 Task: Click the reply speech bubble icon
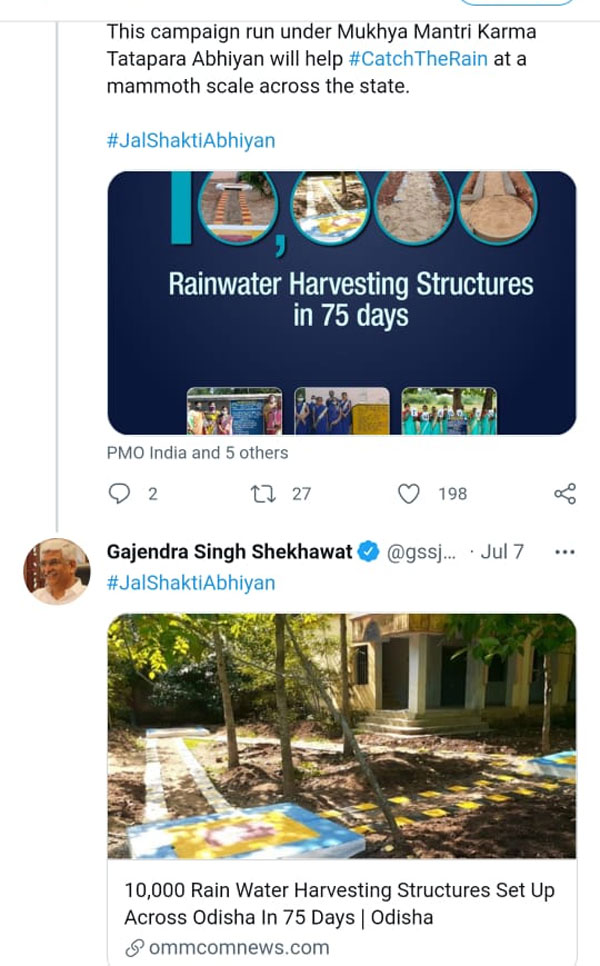(x=119, y=493)
